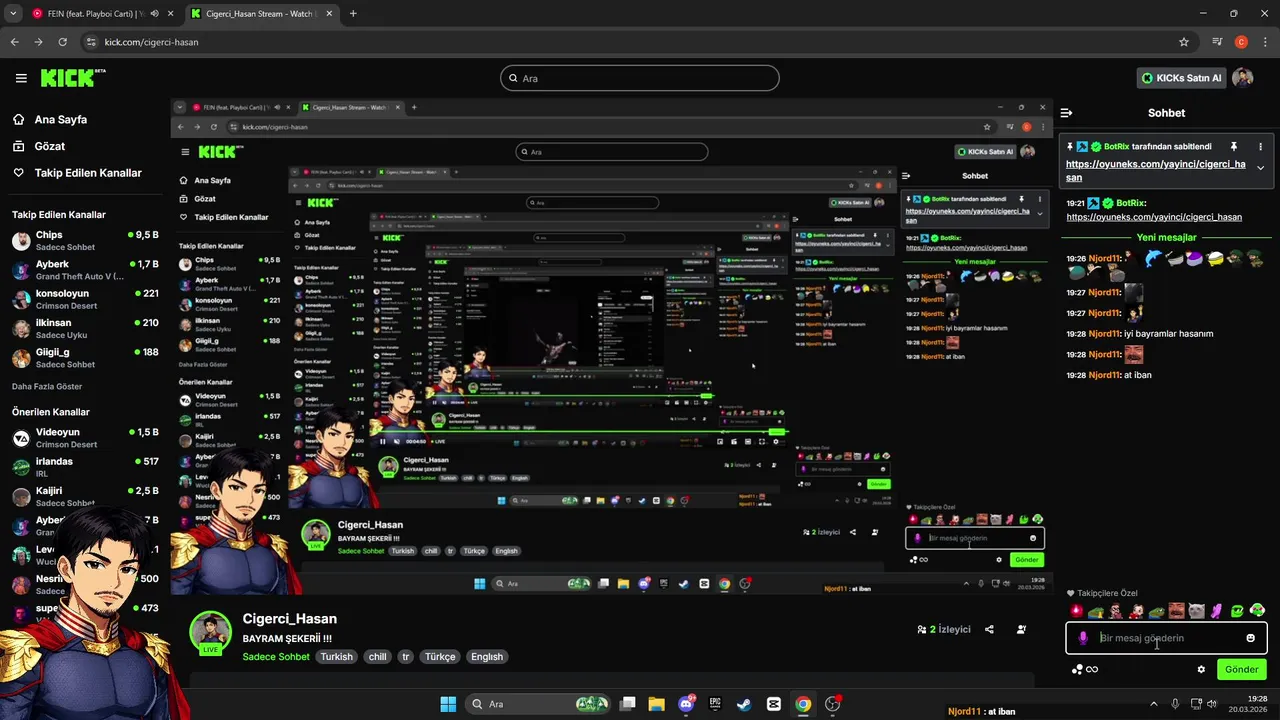This screenshot has width=1280, height=720.
Task: Click Njord11 in the at iban message
Action: [1105, 375]
